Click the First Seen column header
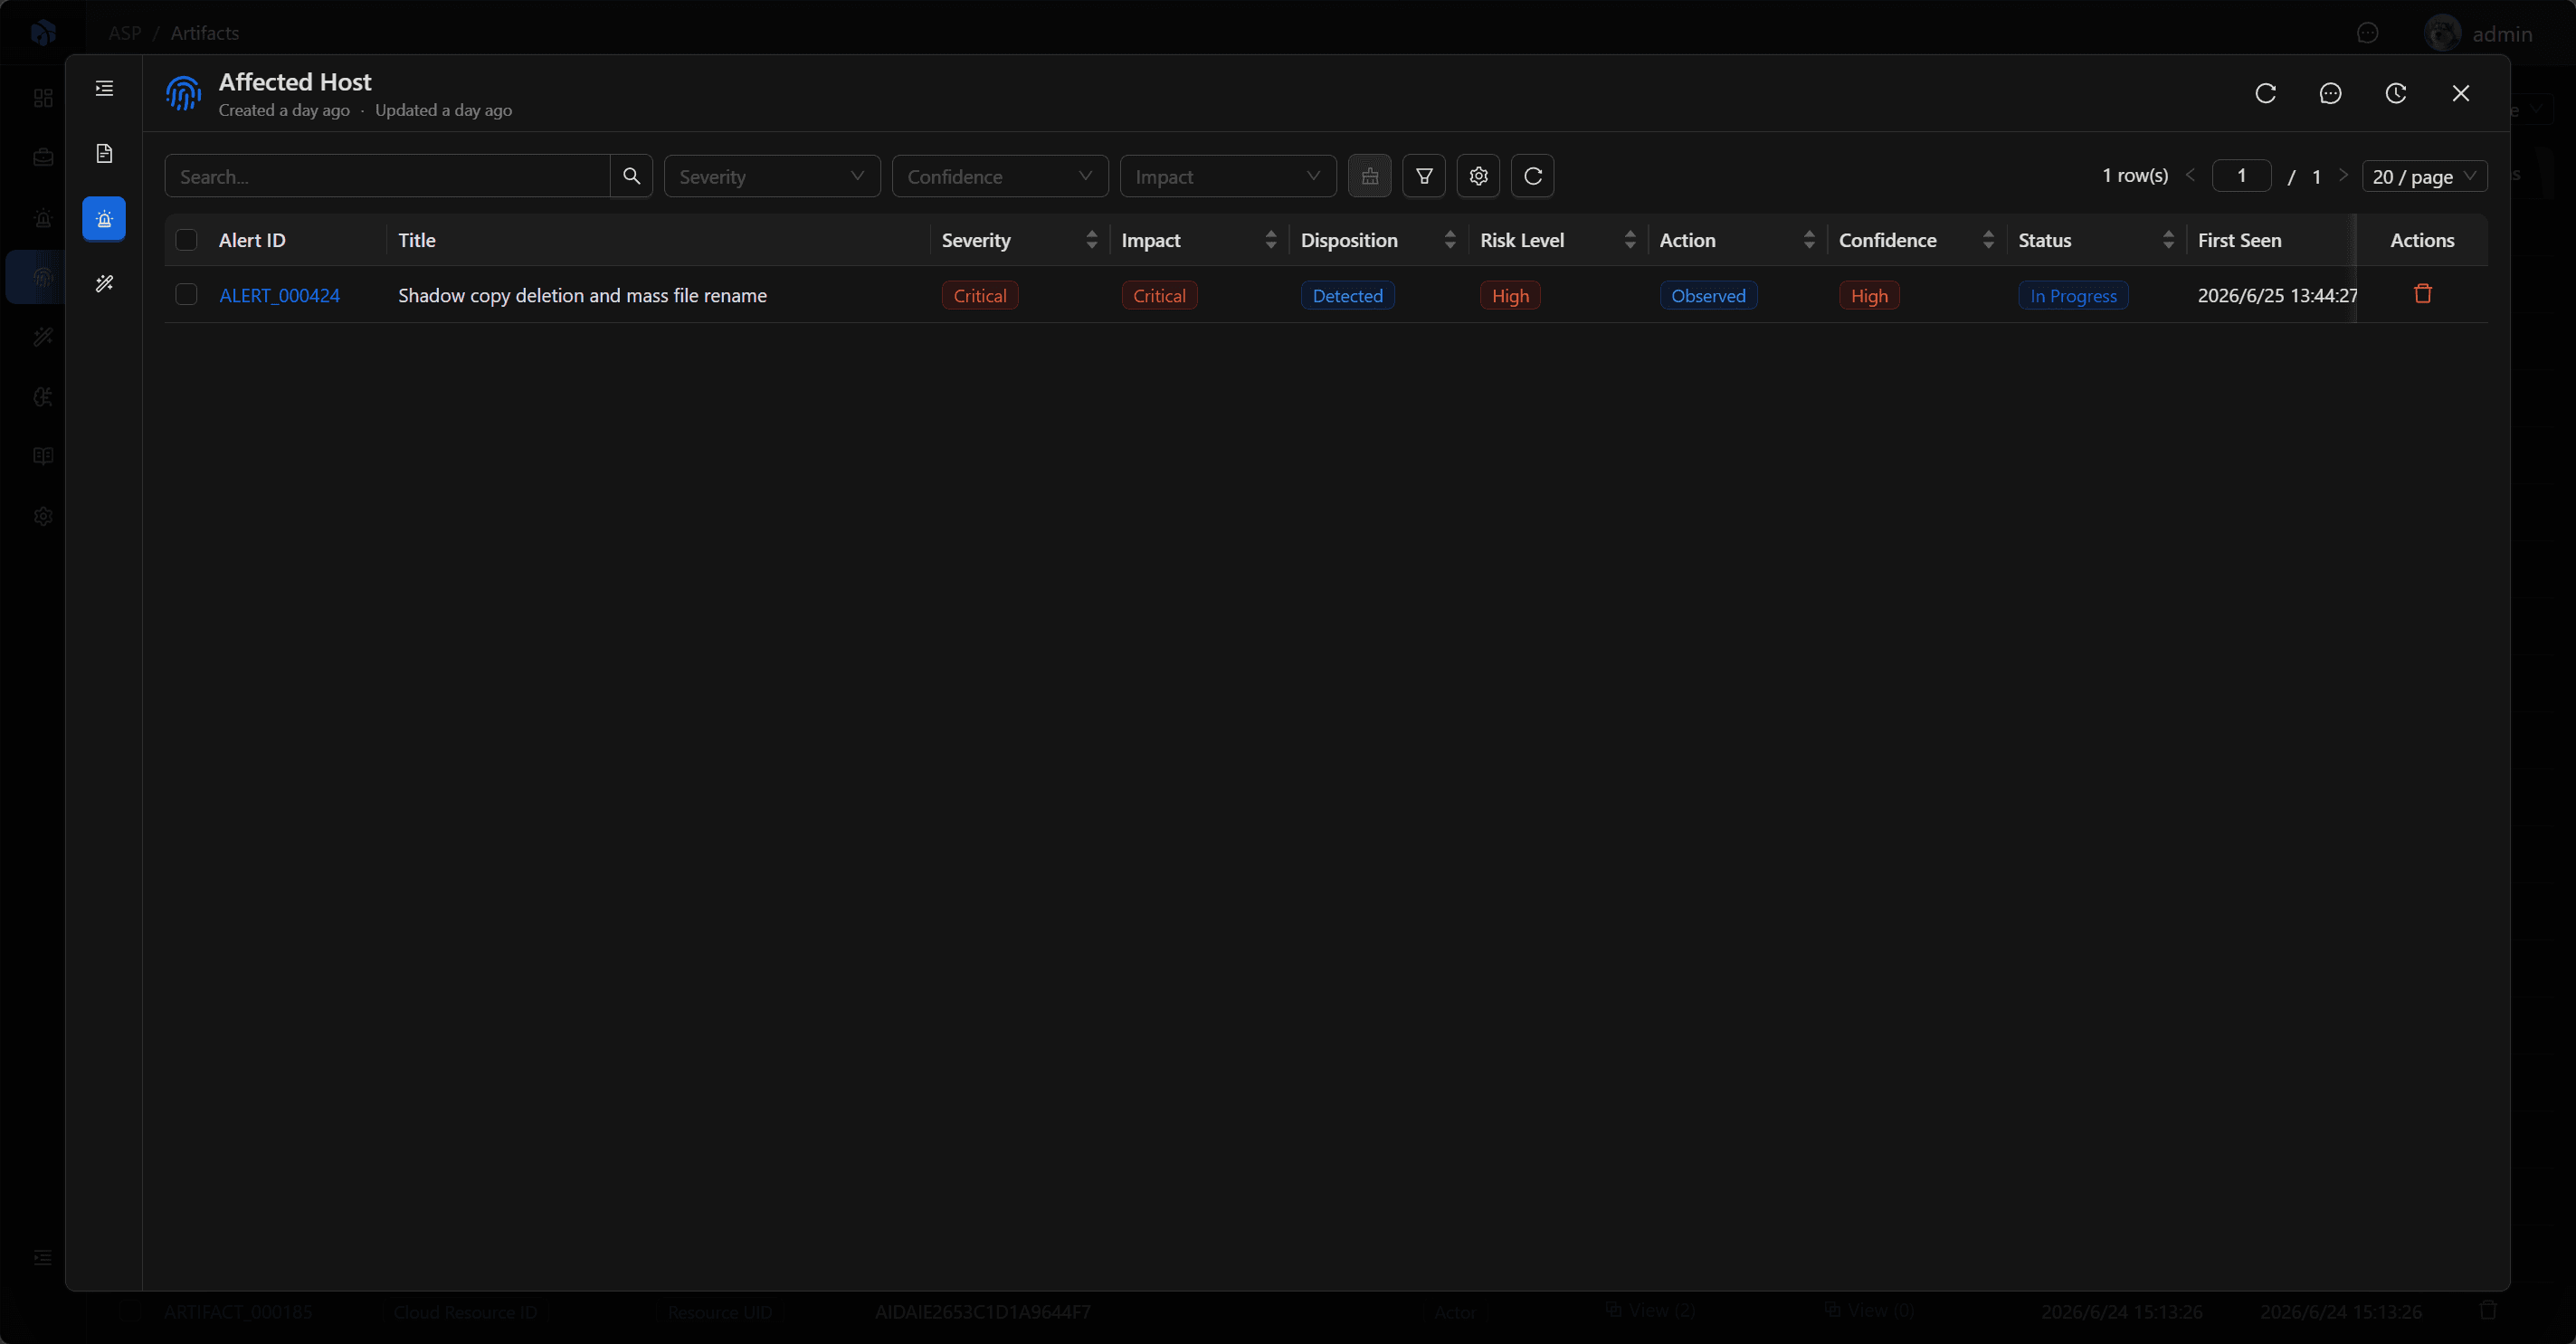 point(2240,240)
